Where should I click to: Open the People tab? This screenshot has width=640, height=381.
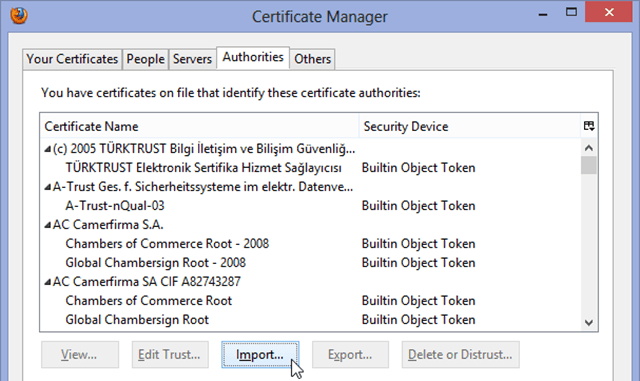click(145, 59)
